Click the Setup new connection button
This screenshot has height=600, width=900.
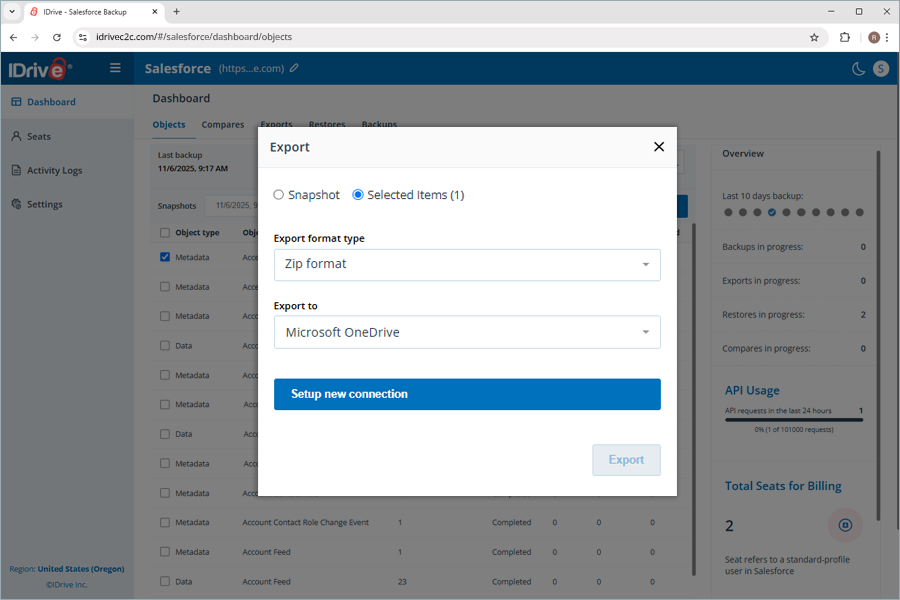(x=467, y=394)
